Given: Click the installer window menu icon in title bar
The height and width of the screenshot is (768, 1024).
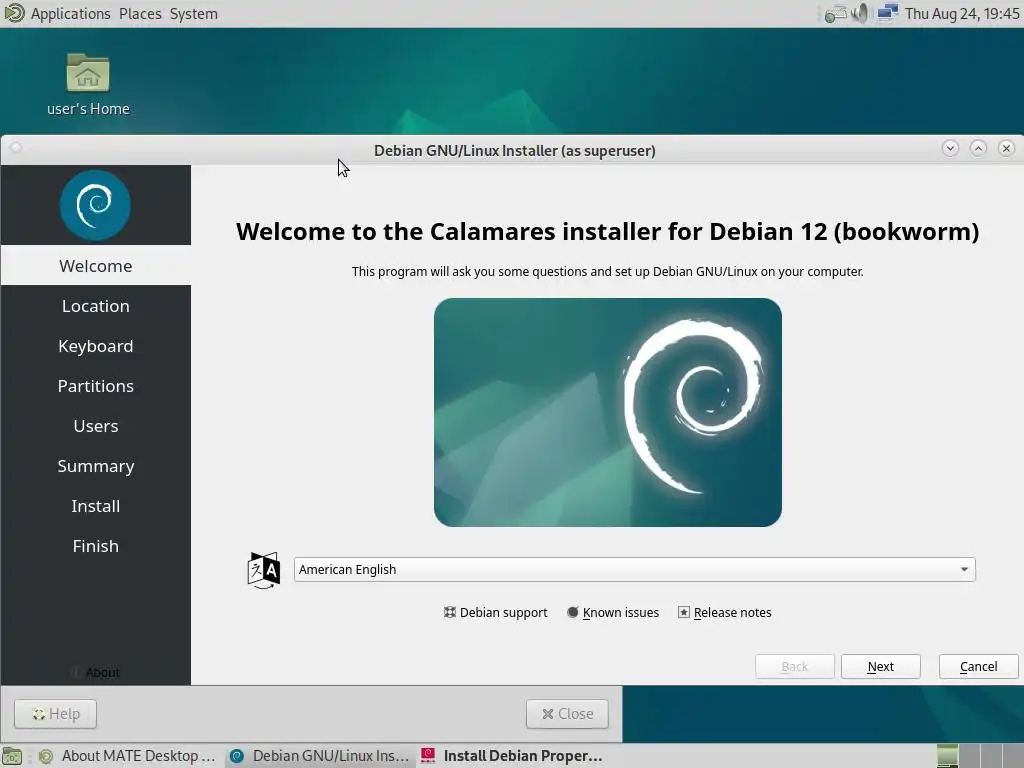Looking at the screenshot, I should click(16, 148).
